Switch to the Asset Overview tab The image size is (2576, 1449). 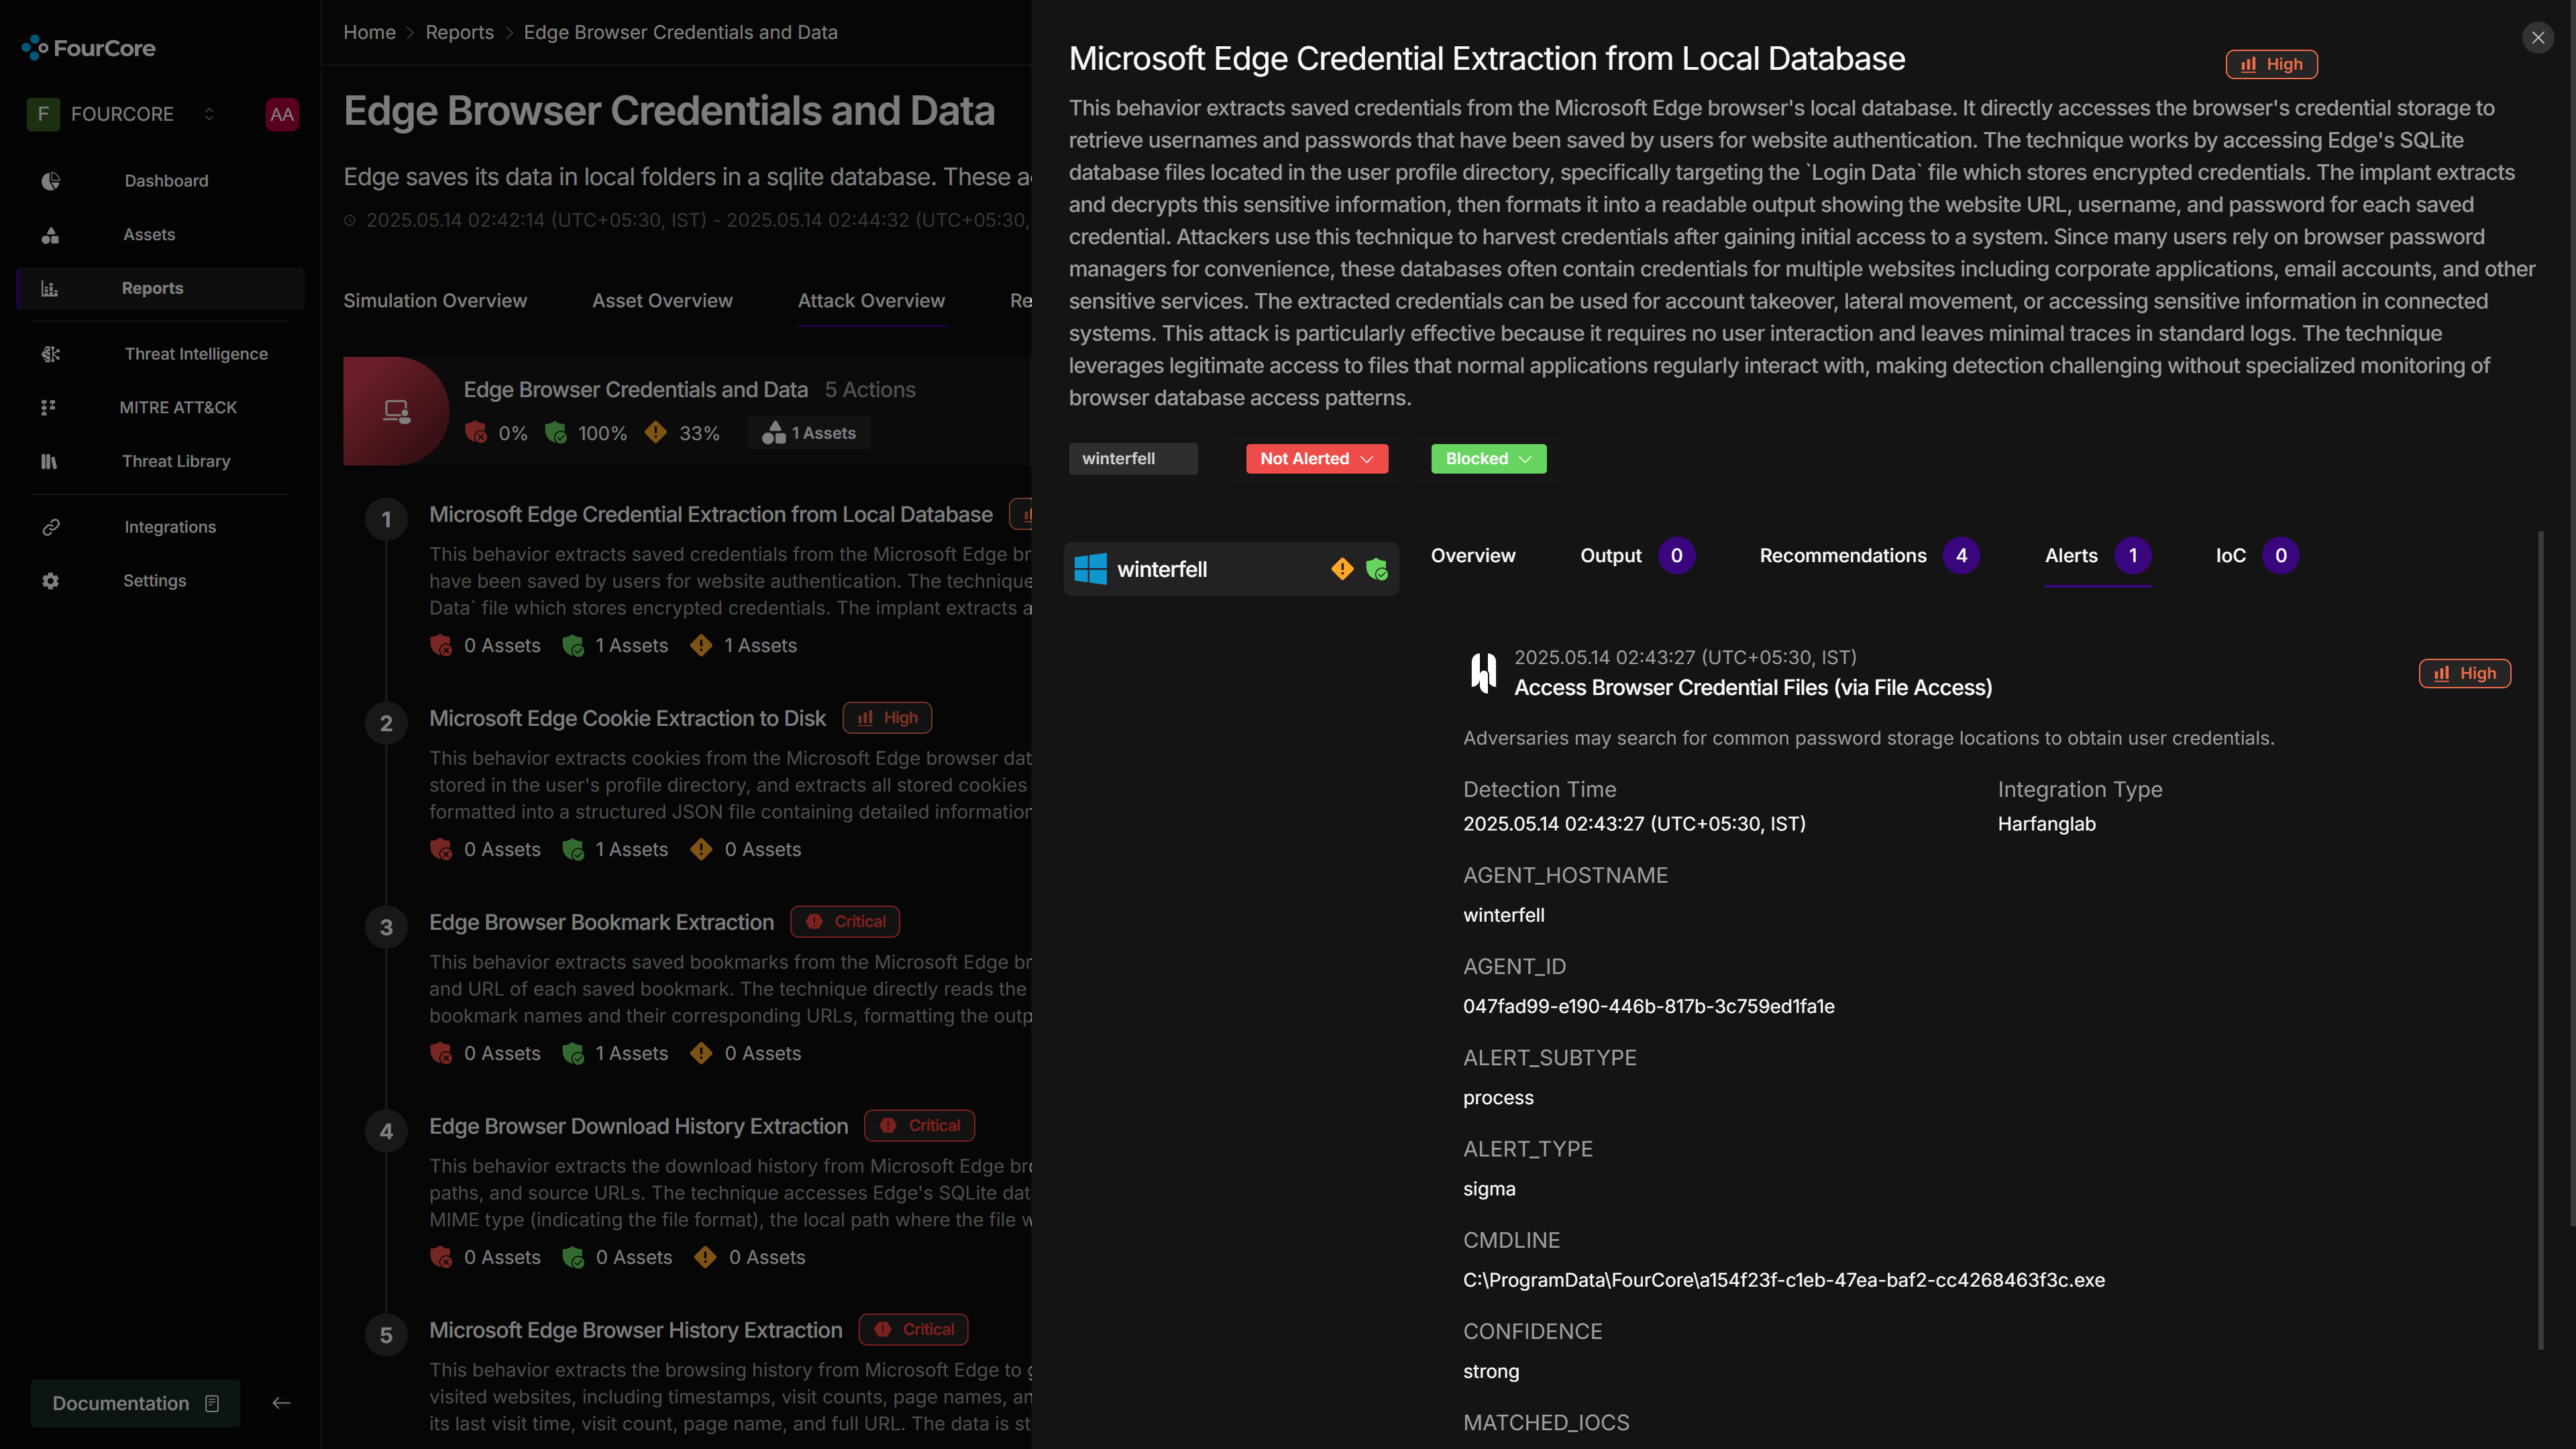662,300
